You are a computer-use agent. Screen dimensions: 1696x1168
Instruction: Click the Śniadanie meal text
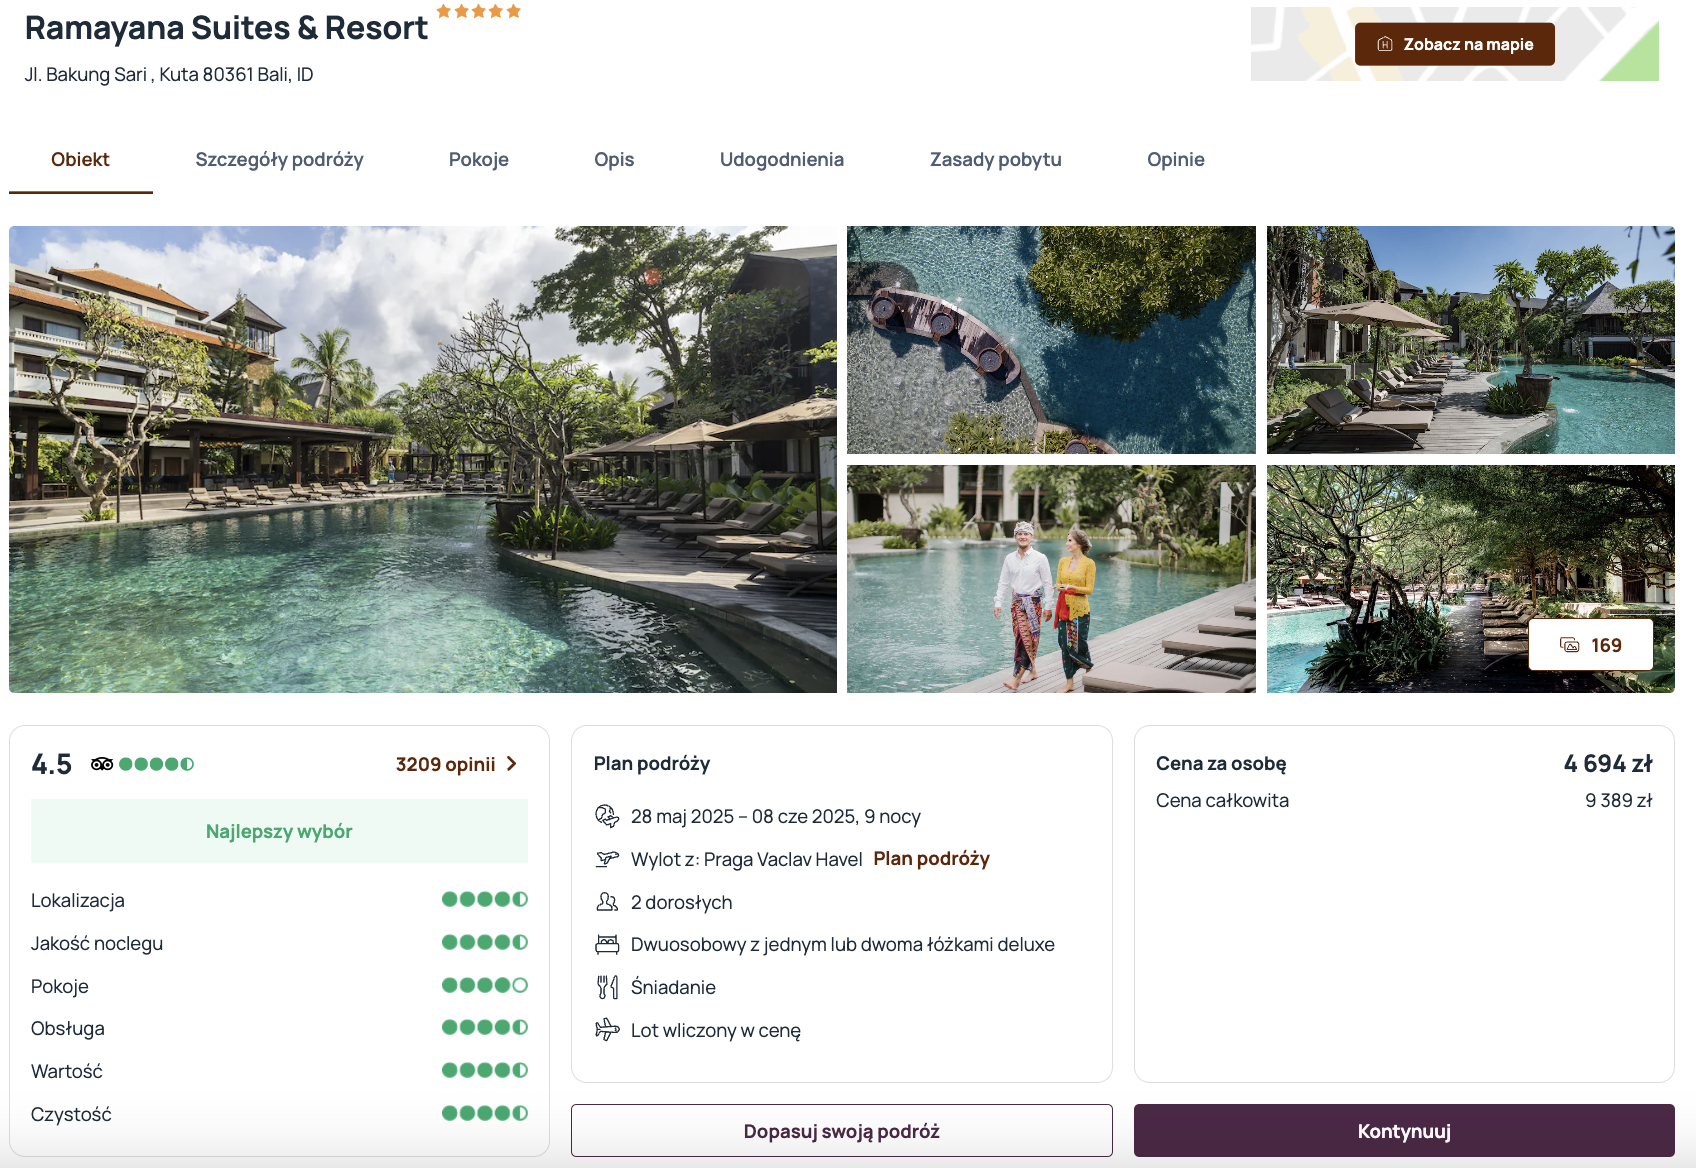673,987
